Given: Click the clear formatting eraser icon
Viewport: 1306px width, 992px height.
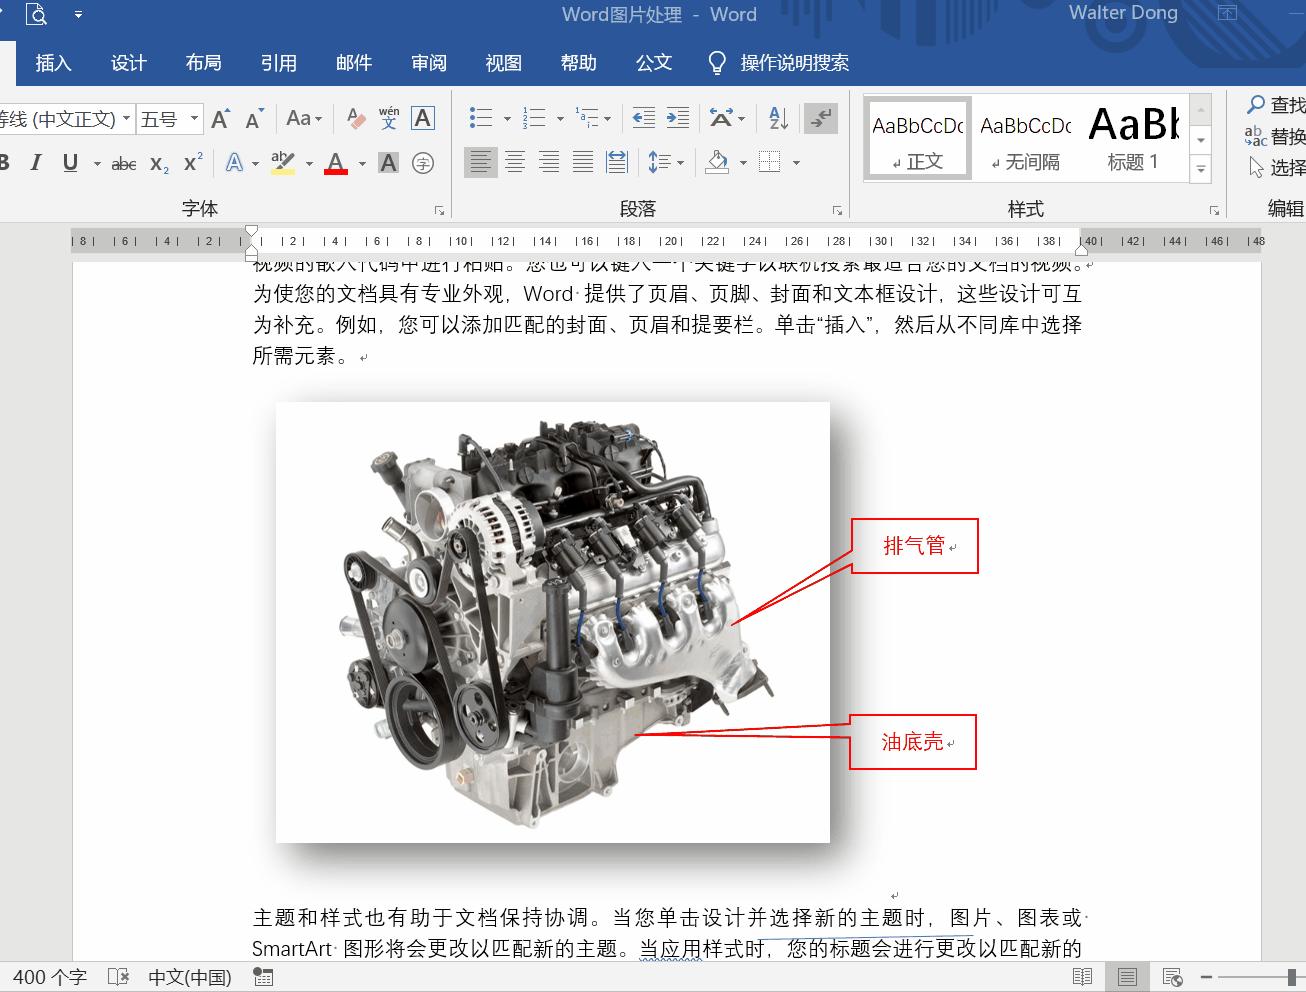Looking at the screenshot, I should pos(355,119).
